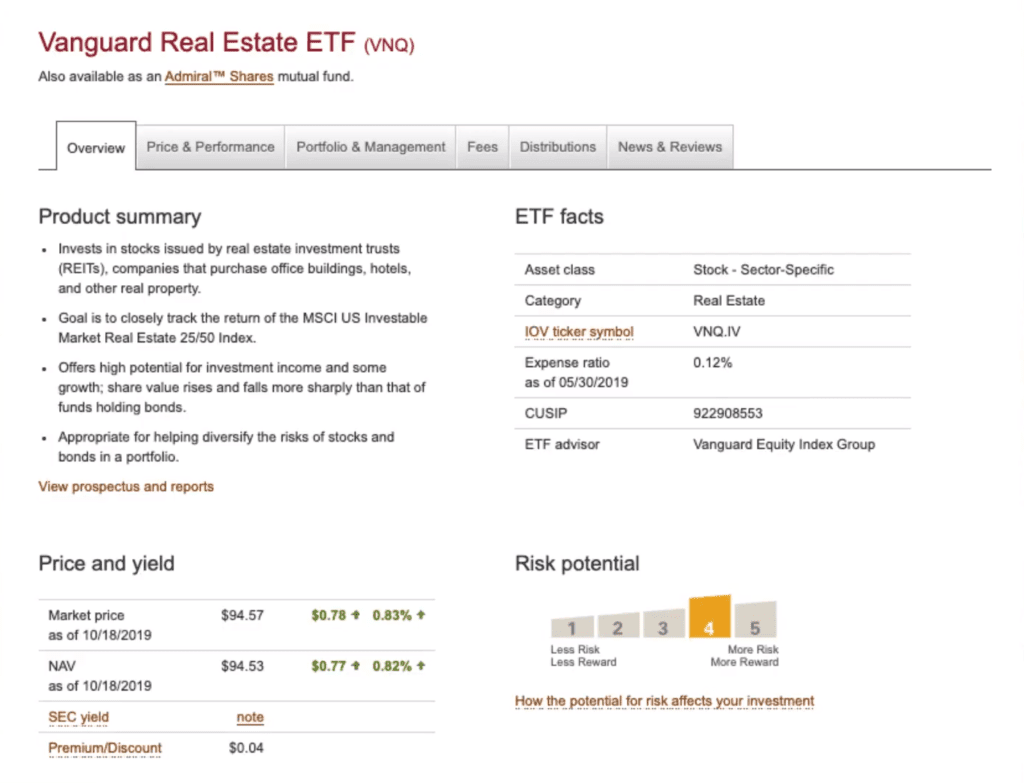Image resolution: width=1024 pixels, height=783 pixels.
Task: Select risk level 2 bar
Action: click(618, 626)
